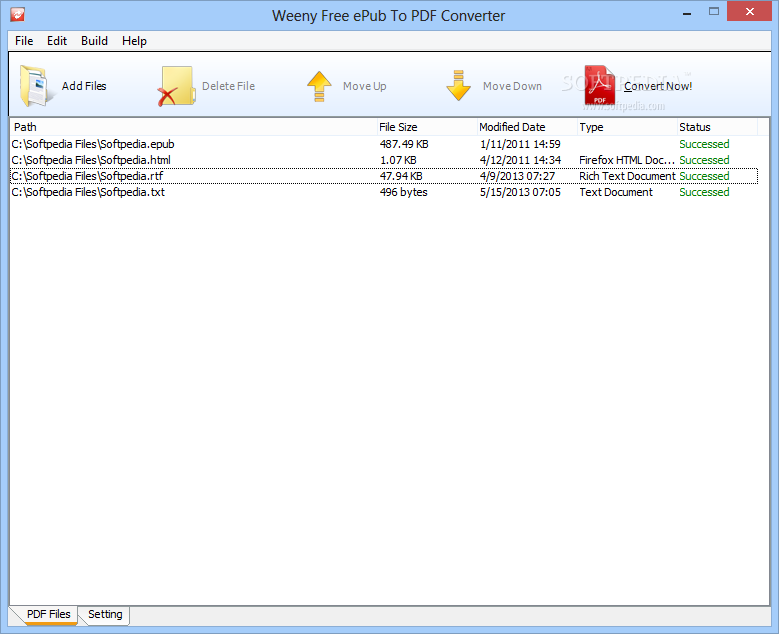
Task: Click date 1/11/2011 14:59
Action: tap(520, 144)
